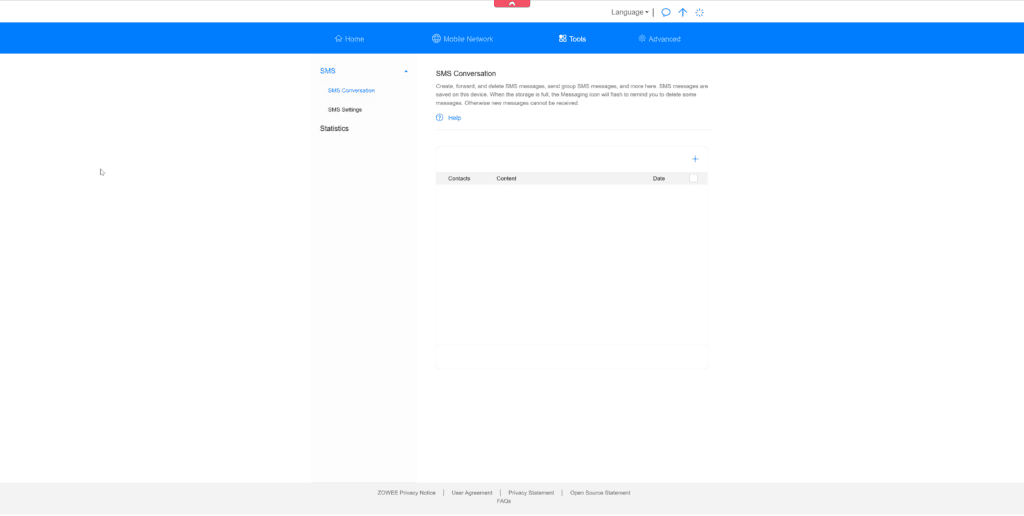Open the messages speech bubble icon
Screen dimensions: 1024x516
[666, 13]
